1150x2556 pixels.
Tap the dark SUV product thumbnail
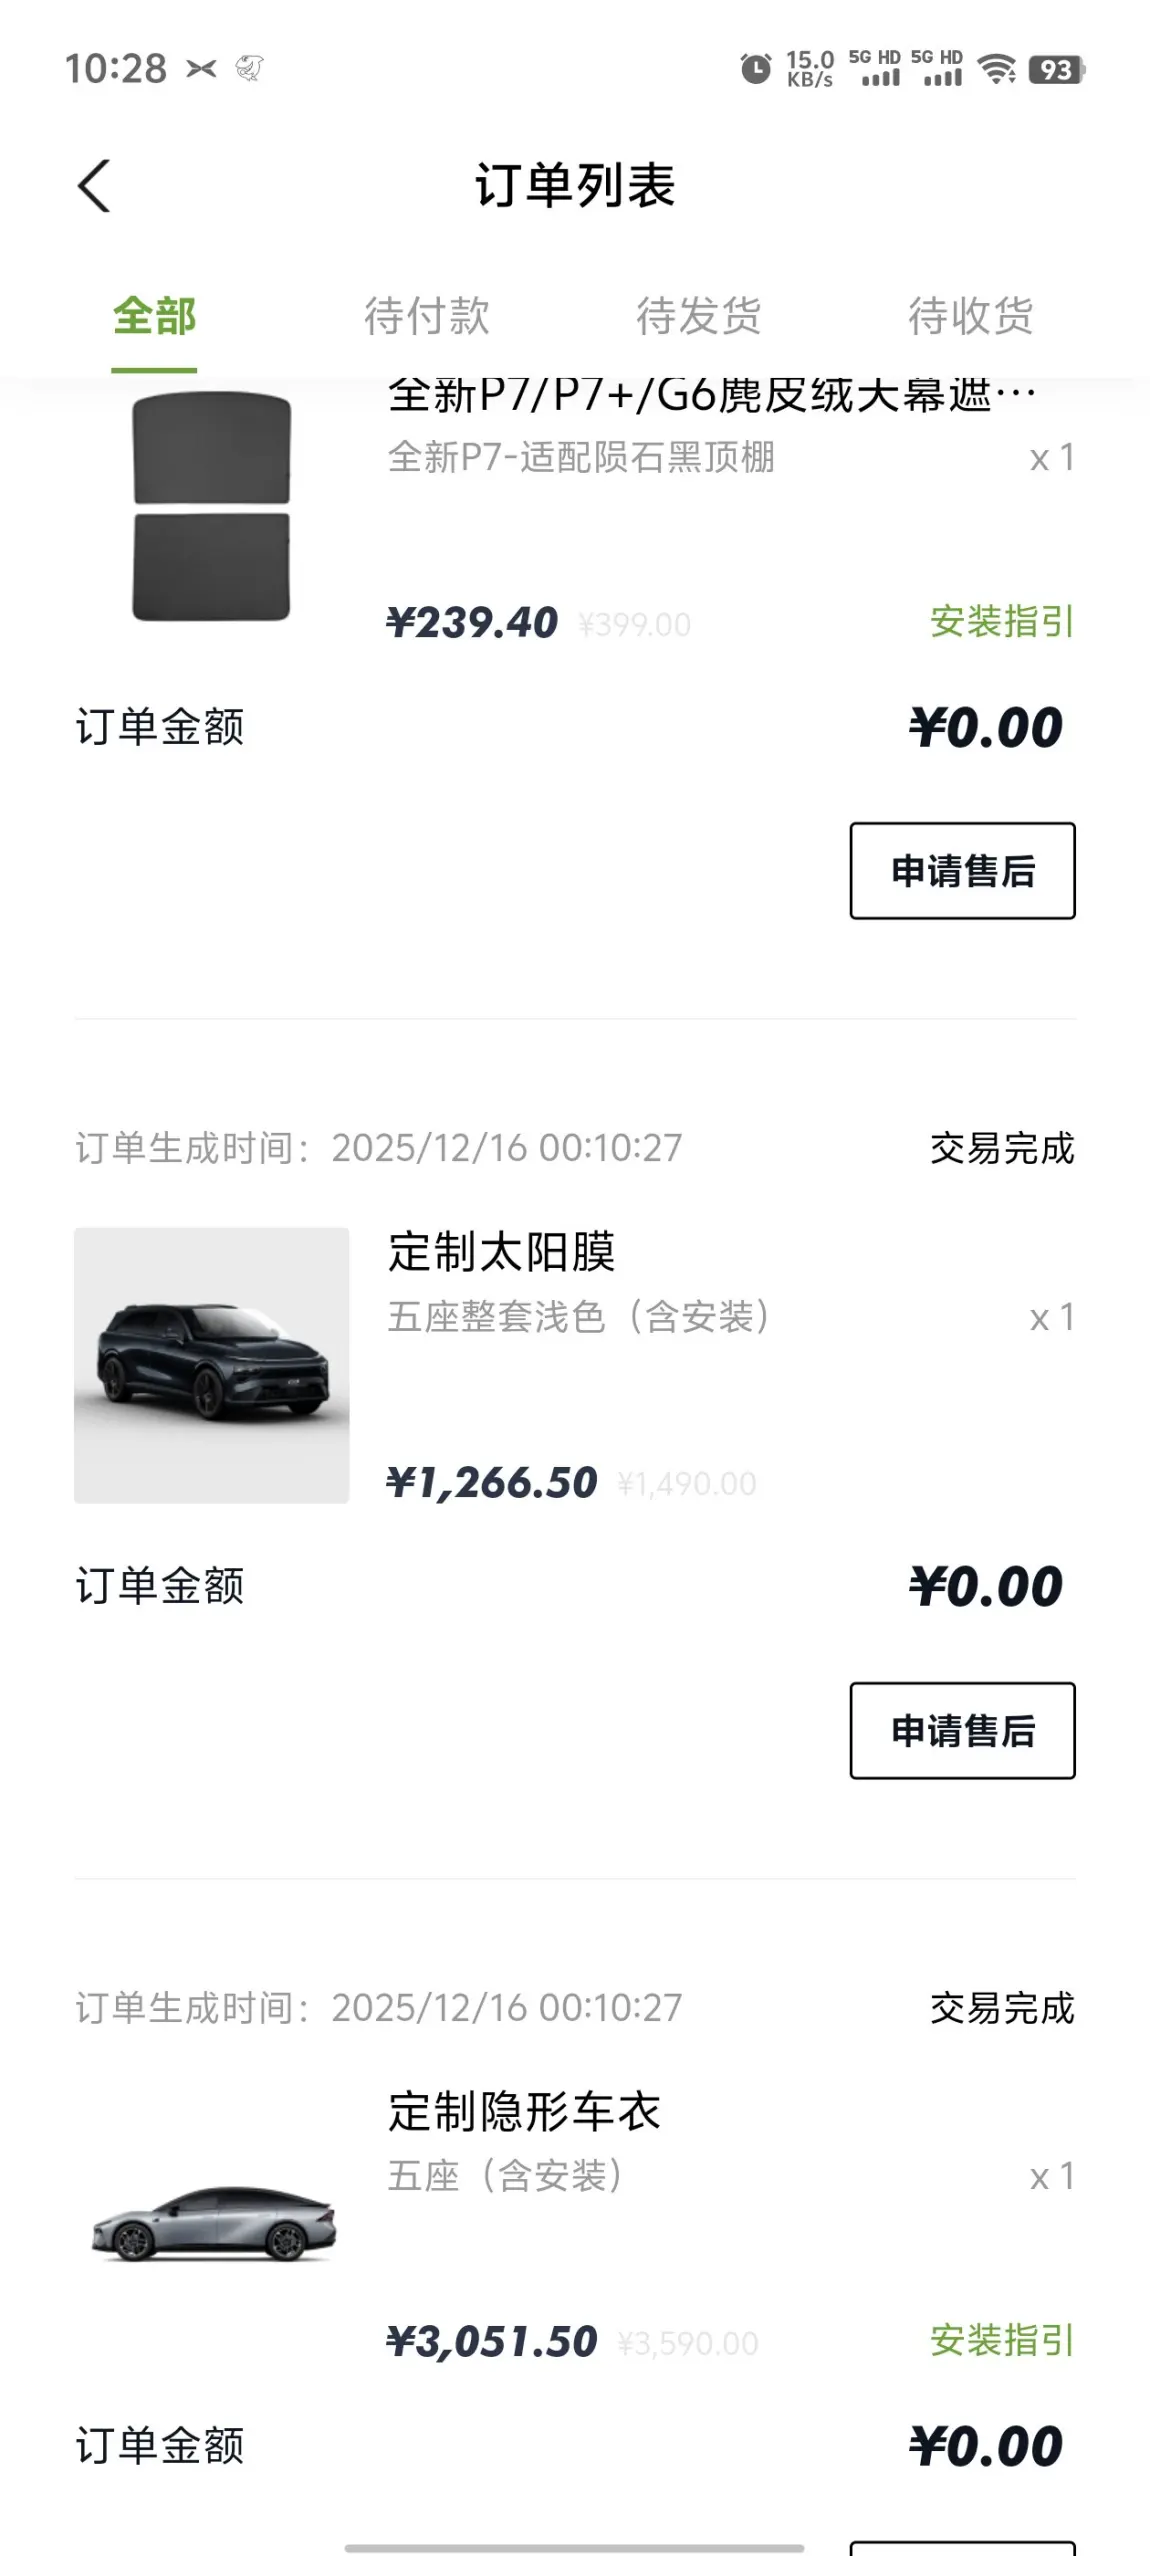(x=212, y=1365)
